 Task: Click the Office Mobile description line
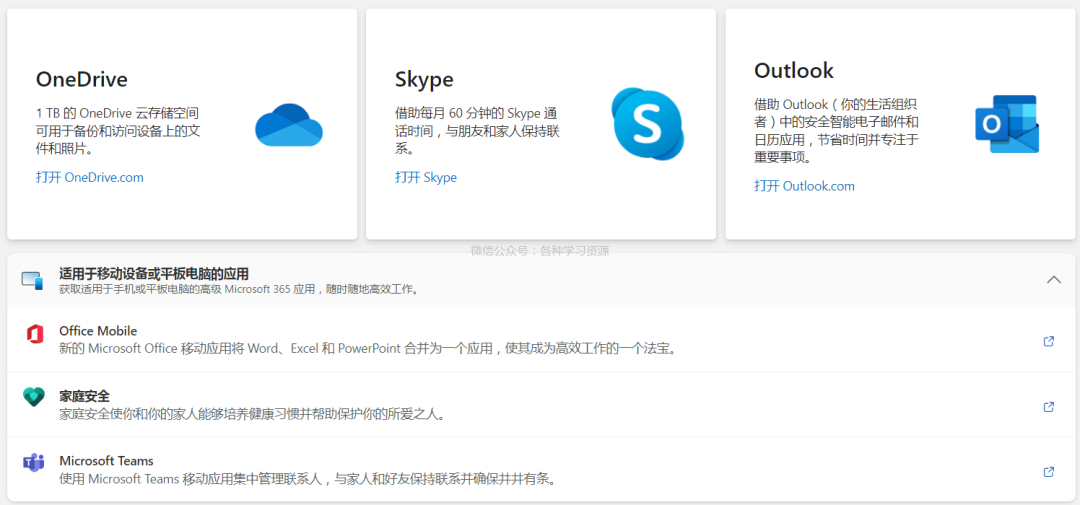pos(368,349)
